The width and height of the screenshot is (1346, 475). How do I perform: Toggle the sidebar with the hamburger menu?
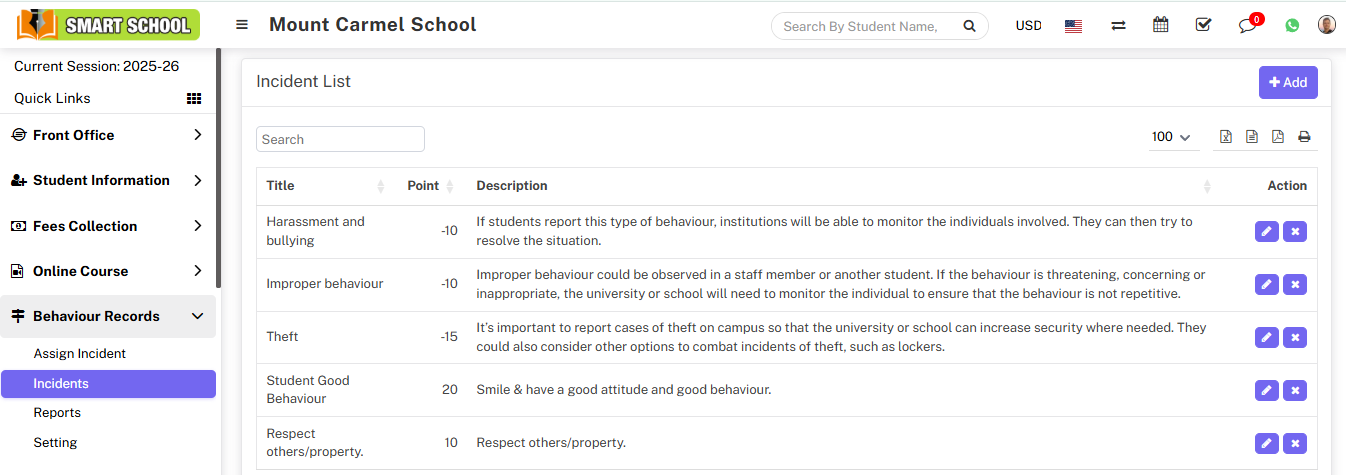click(242, 25)
